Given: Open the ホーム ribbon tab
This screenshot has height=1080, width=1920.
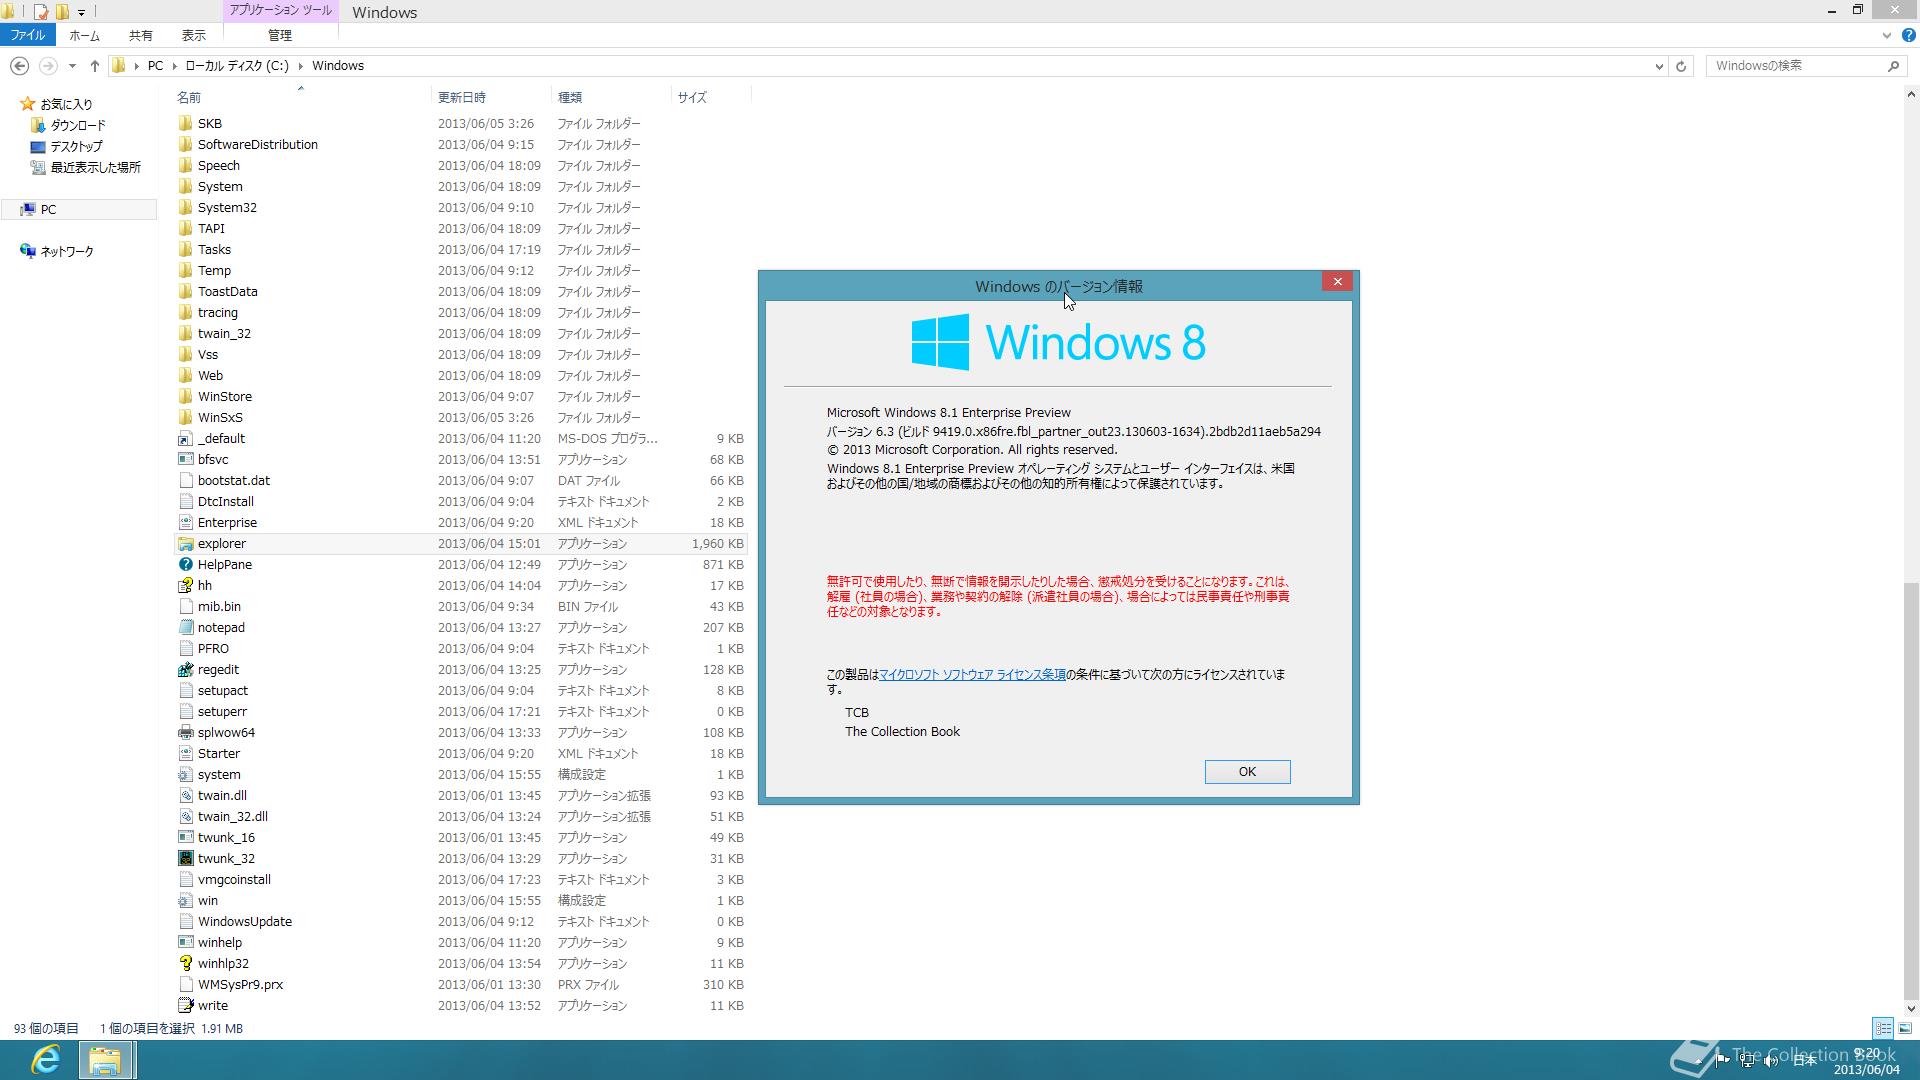Looking at the screenshot, I should 84,35.
